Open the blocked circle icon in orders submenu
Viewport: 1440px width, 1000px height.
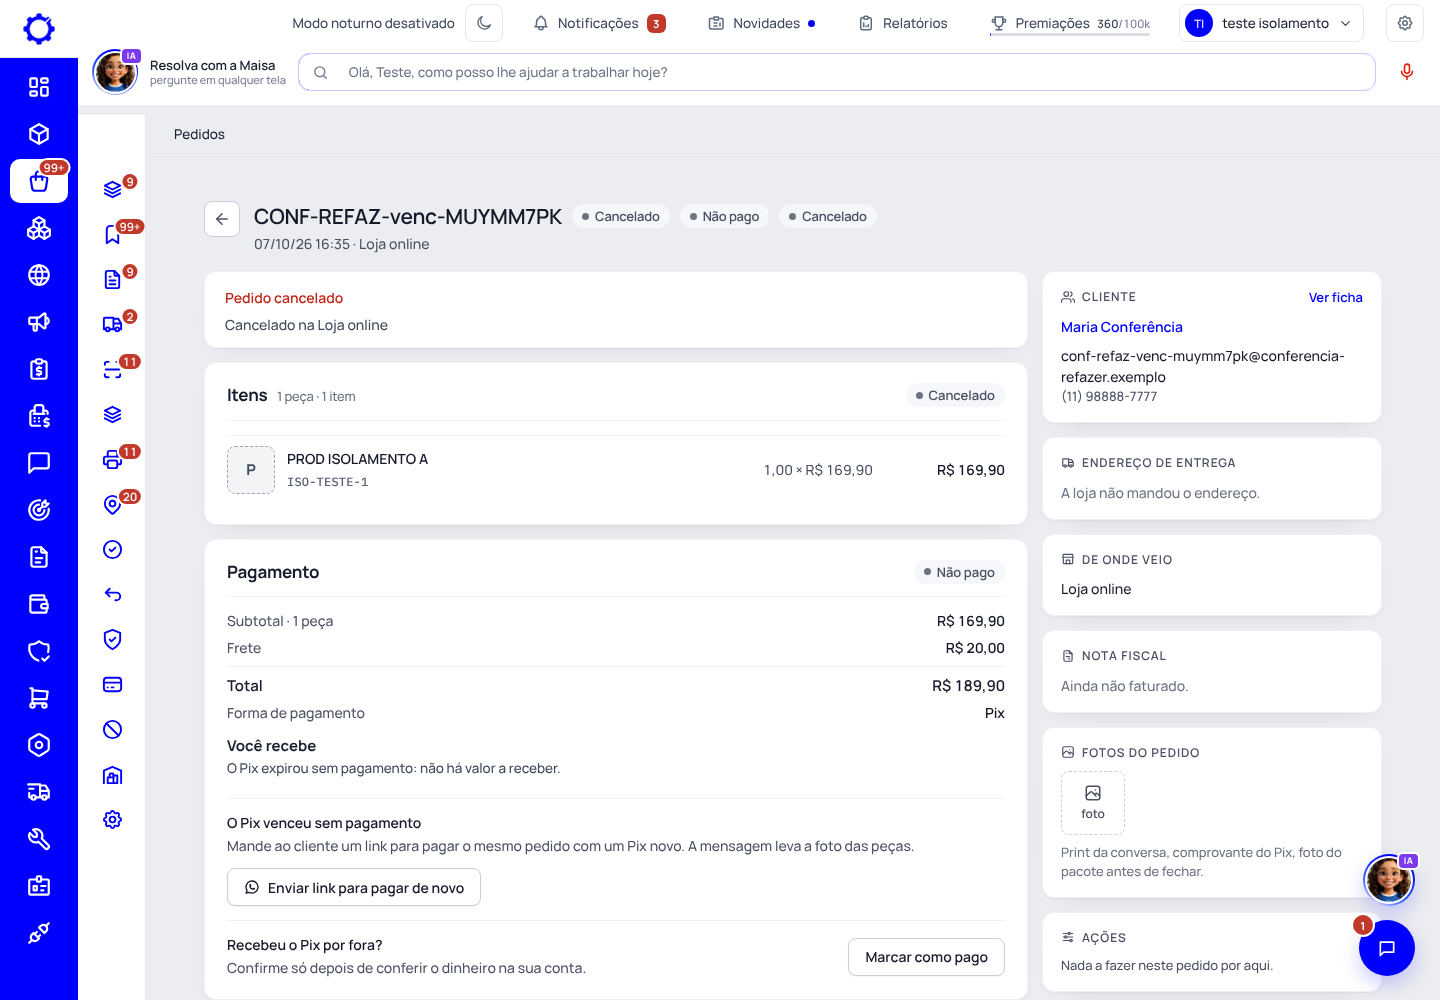pos(113,729)
